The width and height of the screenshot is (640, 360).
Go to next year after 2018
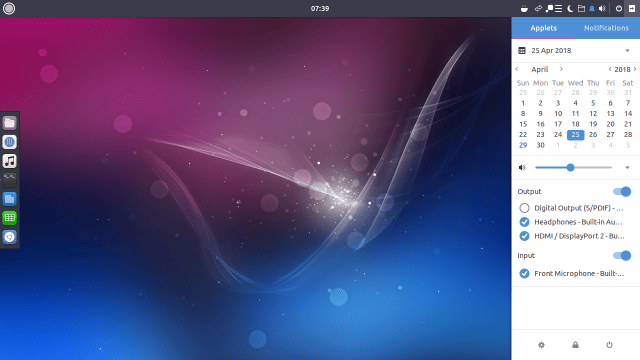[x=635, y=69]
